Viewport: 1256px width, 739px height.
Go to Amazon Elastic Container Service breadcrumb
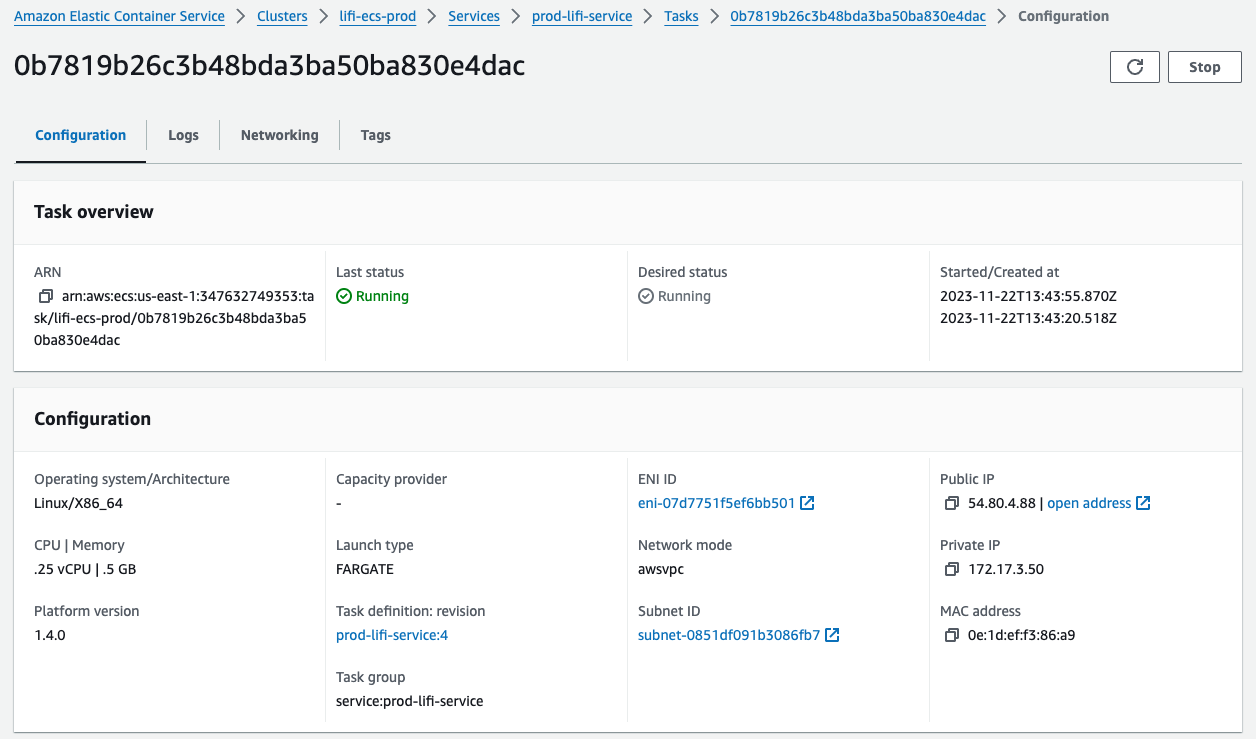[119, 16]
